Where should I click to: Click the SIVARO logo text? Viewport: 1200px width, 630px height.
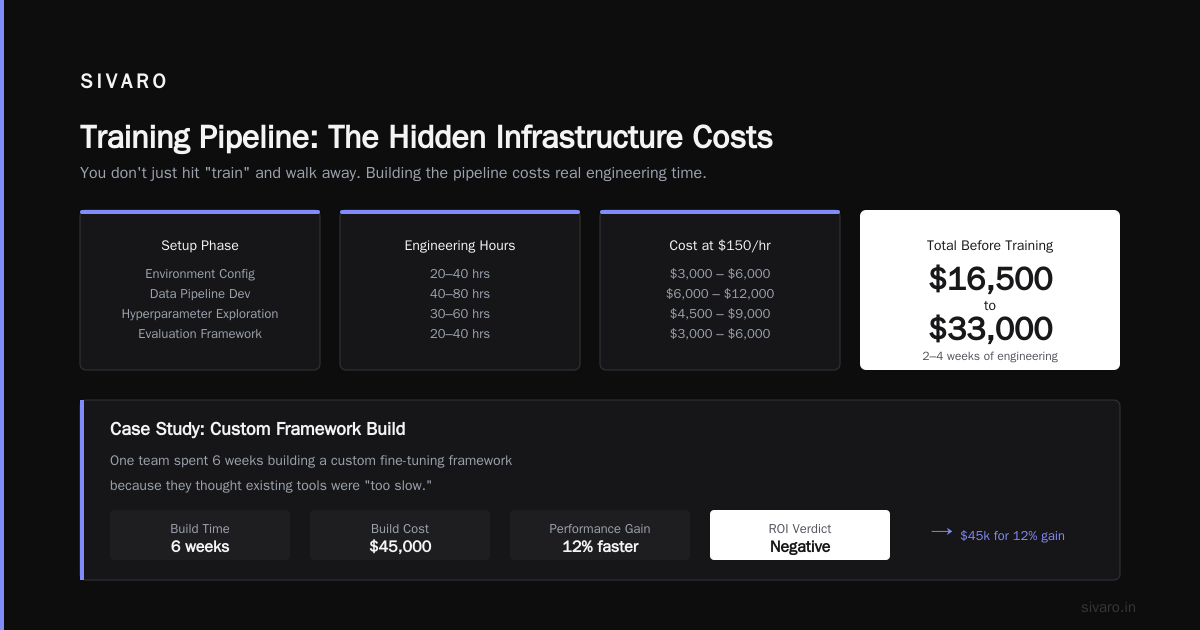click(124, 82)
